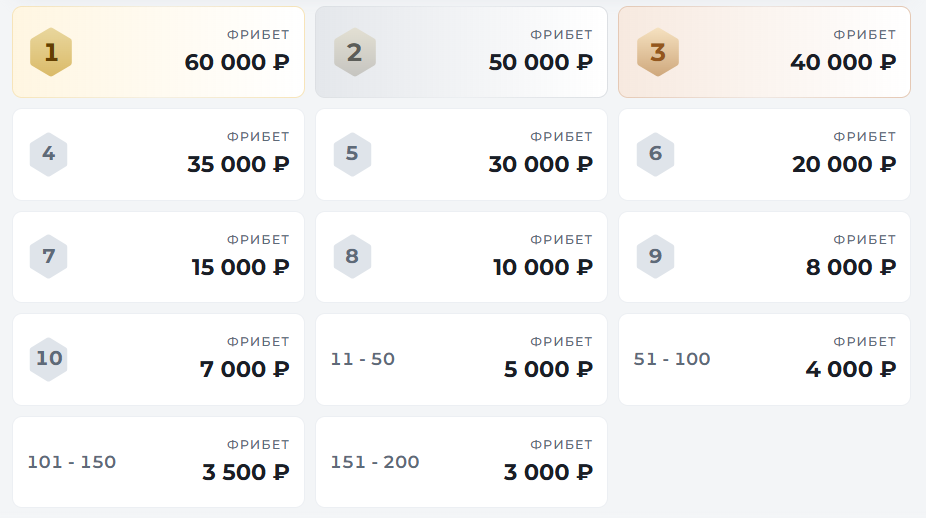Screen dimensions: 926x518
Task: Select the 40 000 ₽ freebet prize
Action: point(843,63)
